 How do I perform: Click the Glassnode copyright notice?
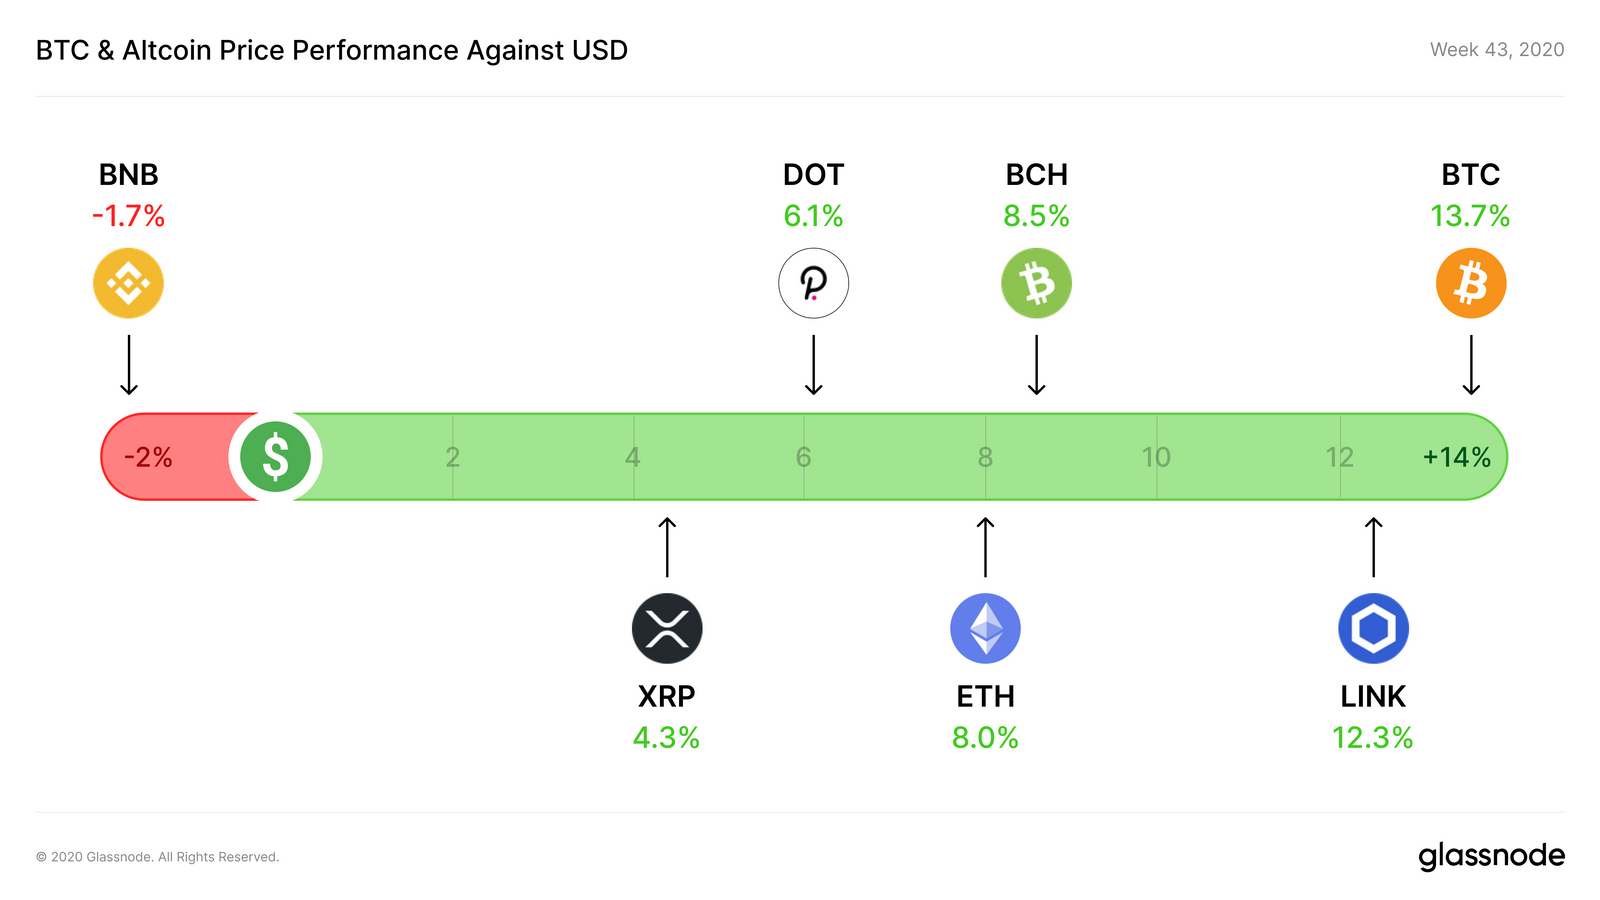158,857
